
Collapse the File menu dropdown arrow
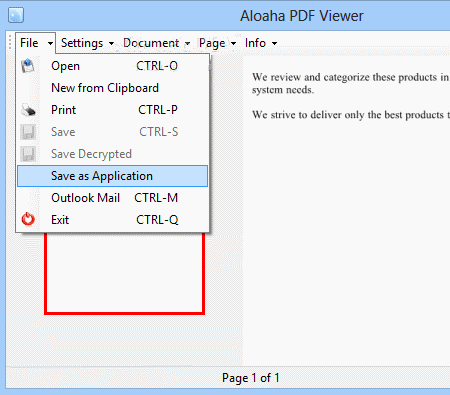50,43
